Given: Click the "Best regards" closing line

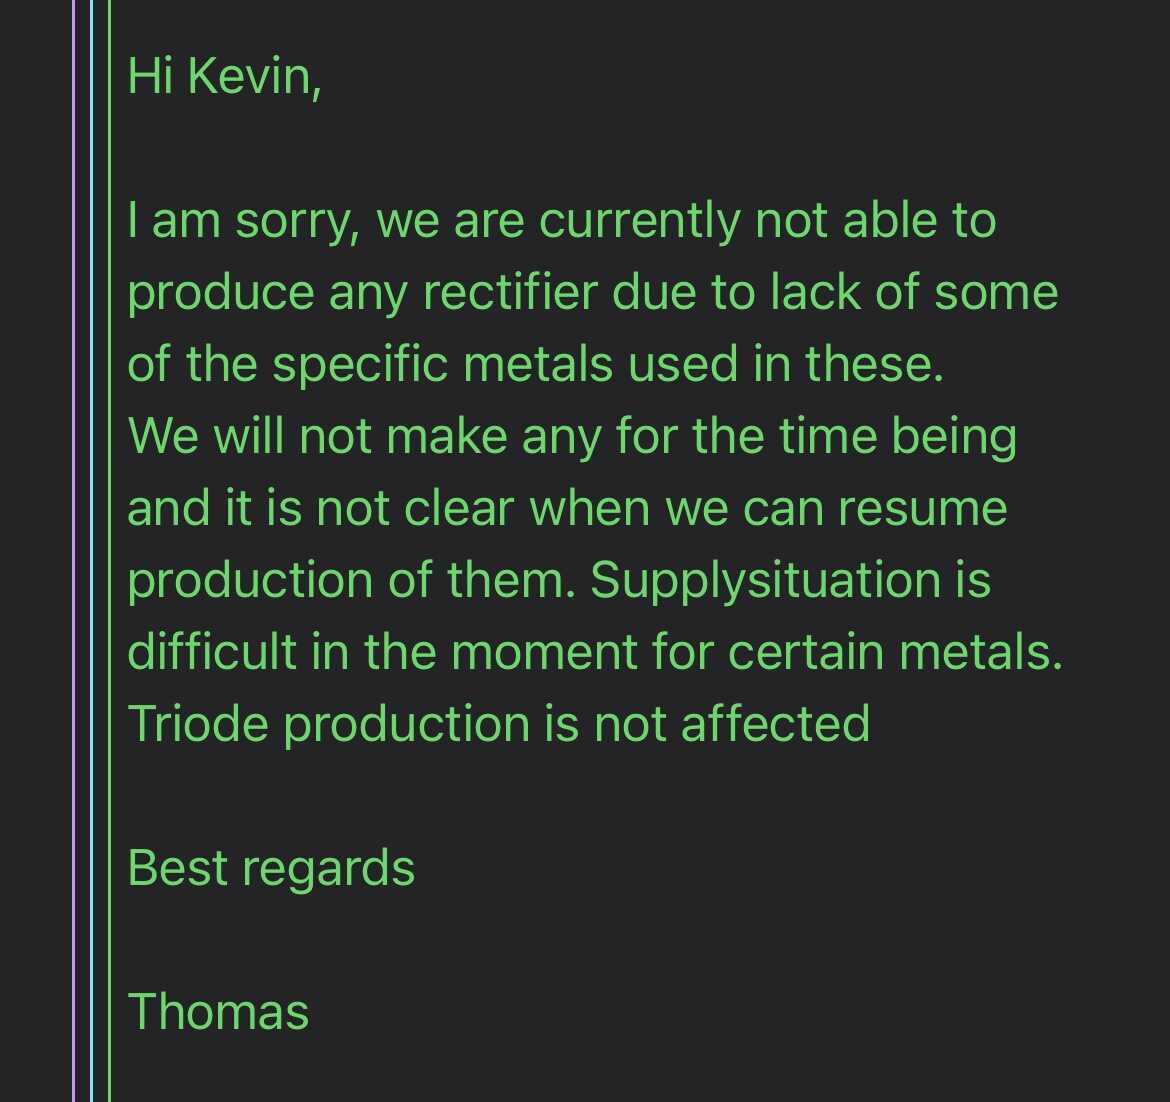Looking at the screenshot, I should (x=271, y=867).
